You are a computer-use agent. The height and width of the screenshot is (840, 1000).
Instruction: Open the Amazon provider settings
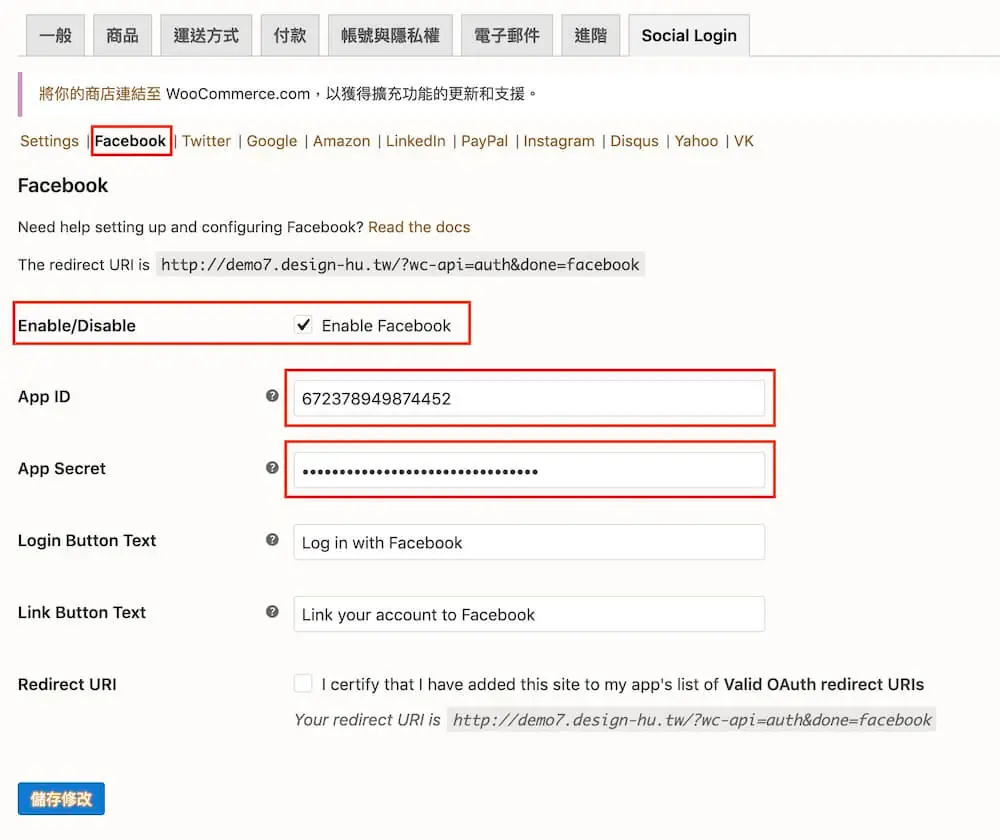(x=341, y=141)
